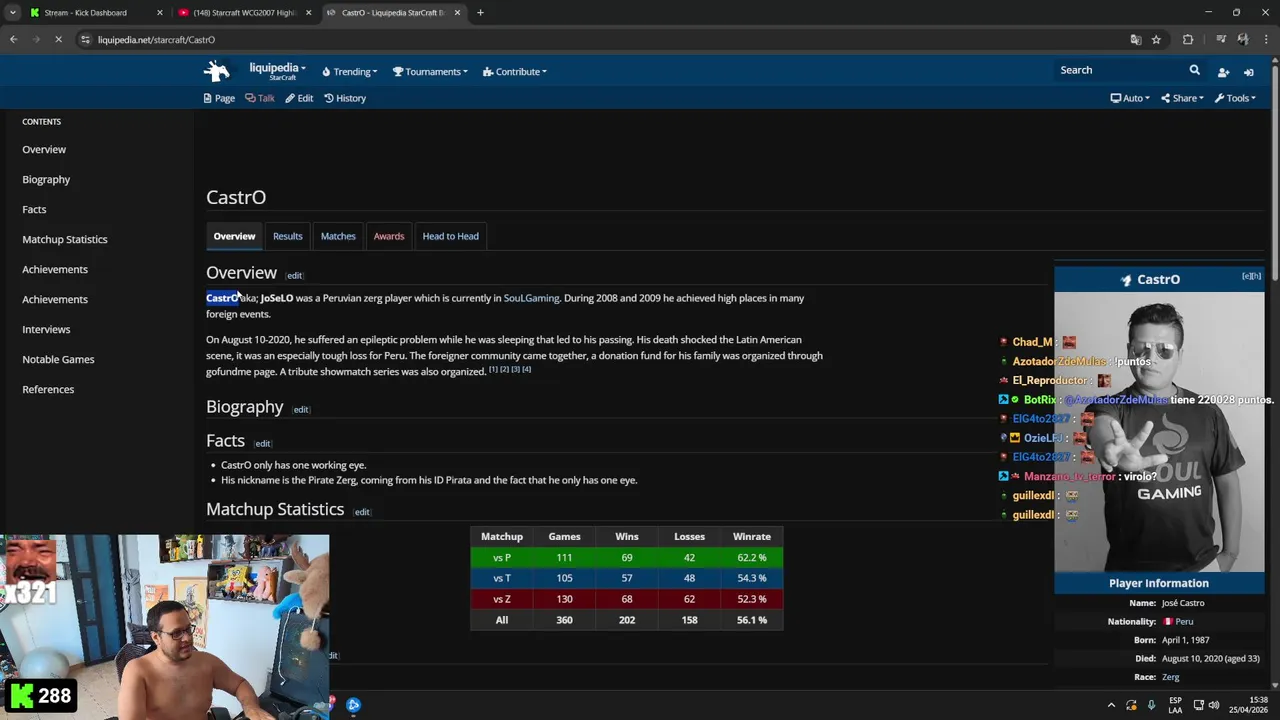Open the Tournaments dropdown menu

pyautogui.click(x=430, y=72)
